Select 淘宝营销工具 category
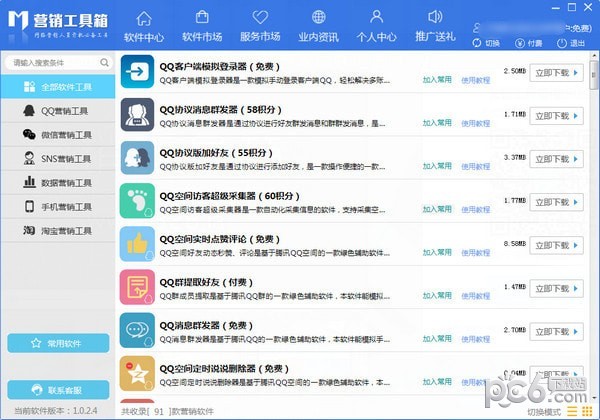This screenshot has width=600, height=420. pyautogui.click(x=58, y=231)
